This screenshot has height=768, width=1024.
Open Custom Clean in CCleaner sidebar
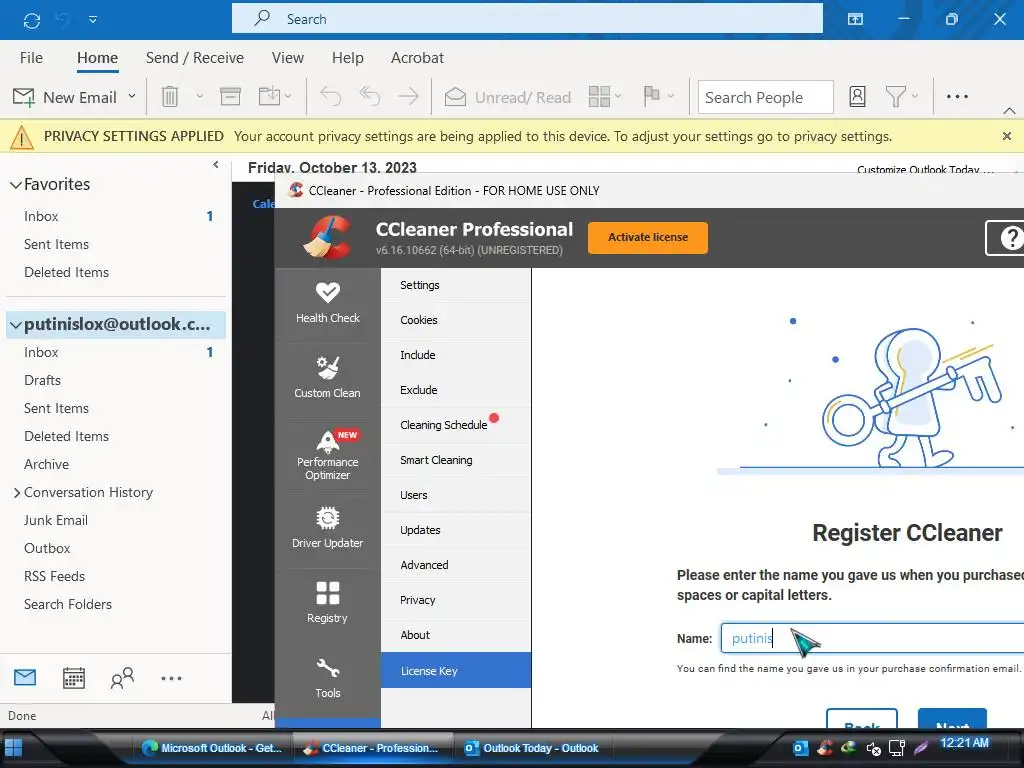pos(328,379)
